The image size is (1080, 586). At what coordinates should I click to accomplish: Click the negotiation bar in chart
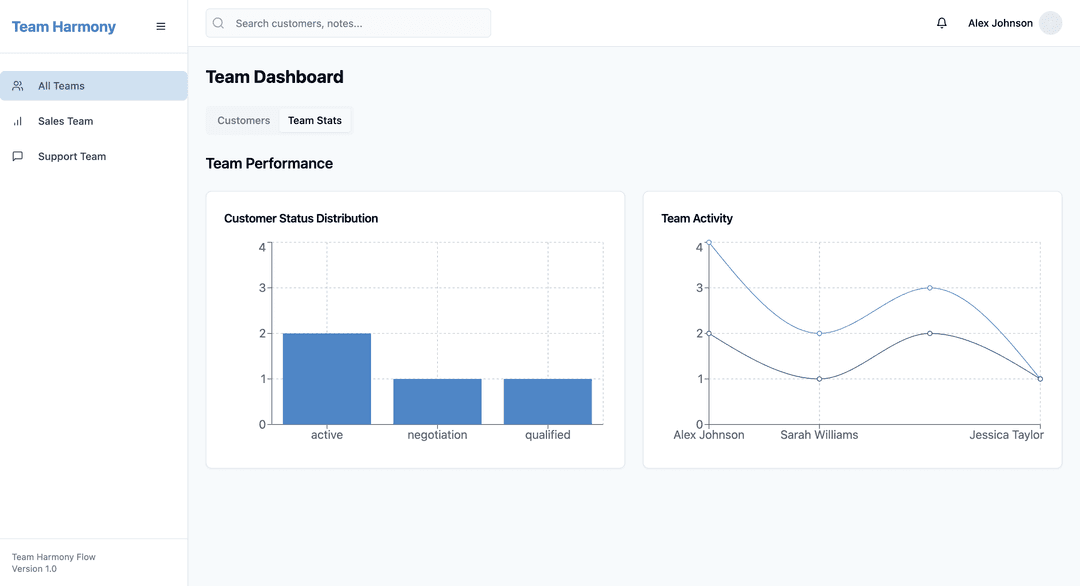pyautogui.click(x=437, y=401)
